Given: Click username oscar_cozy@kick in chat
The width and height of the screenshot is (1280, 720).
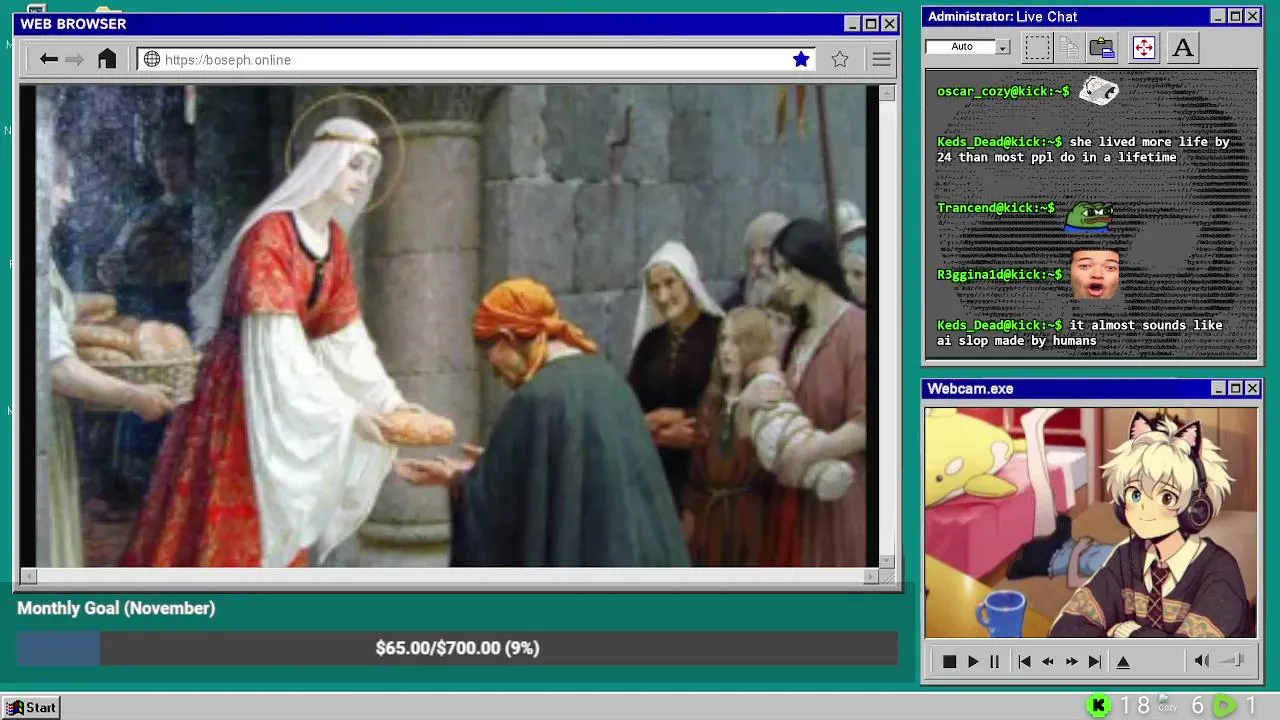Looking at the screenshot, I should tap(1003, 91).
